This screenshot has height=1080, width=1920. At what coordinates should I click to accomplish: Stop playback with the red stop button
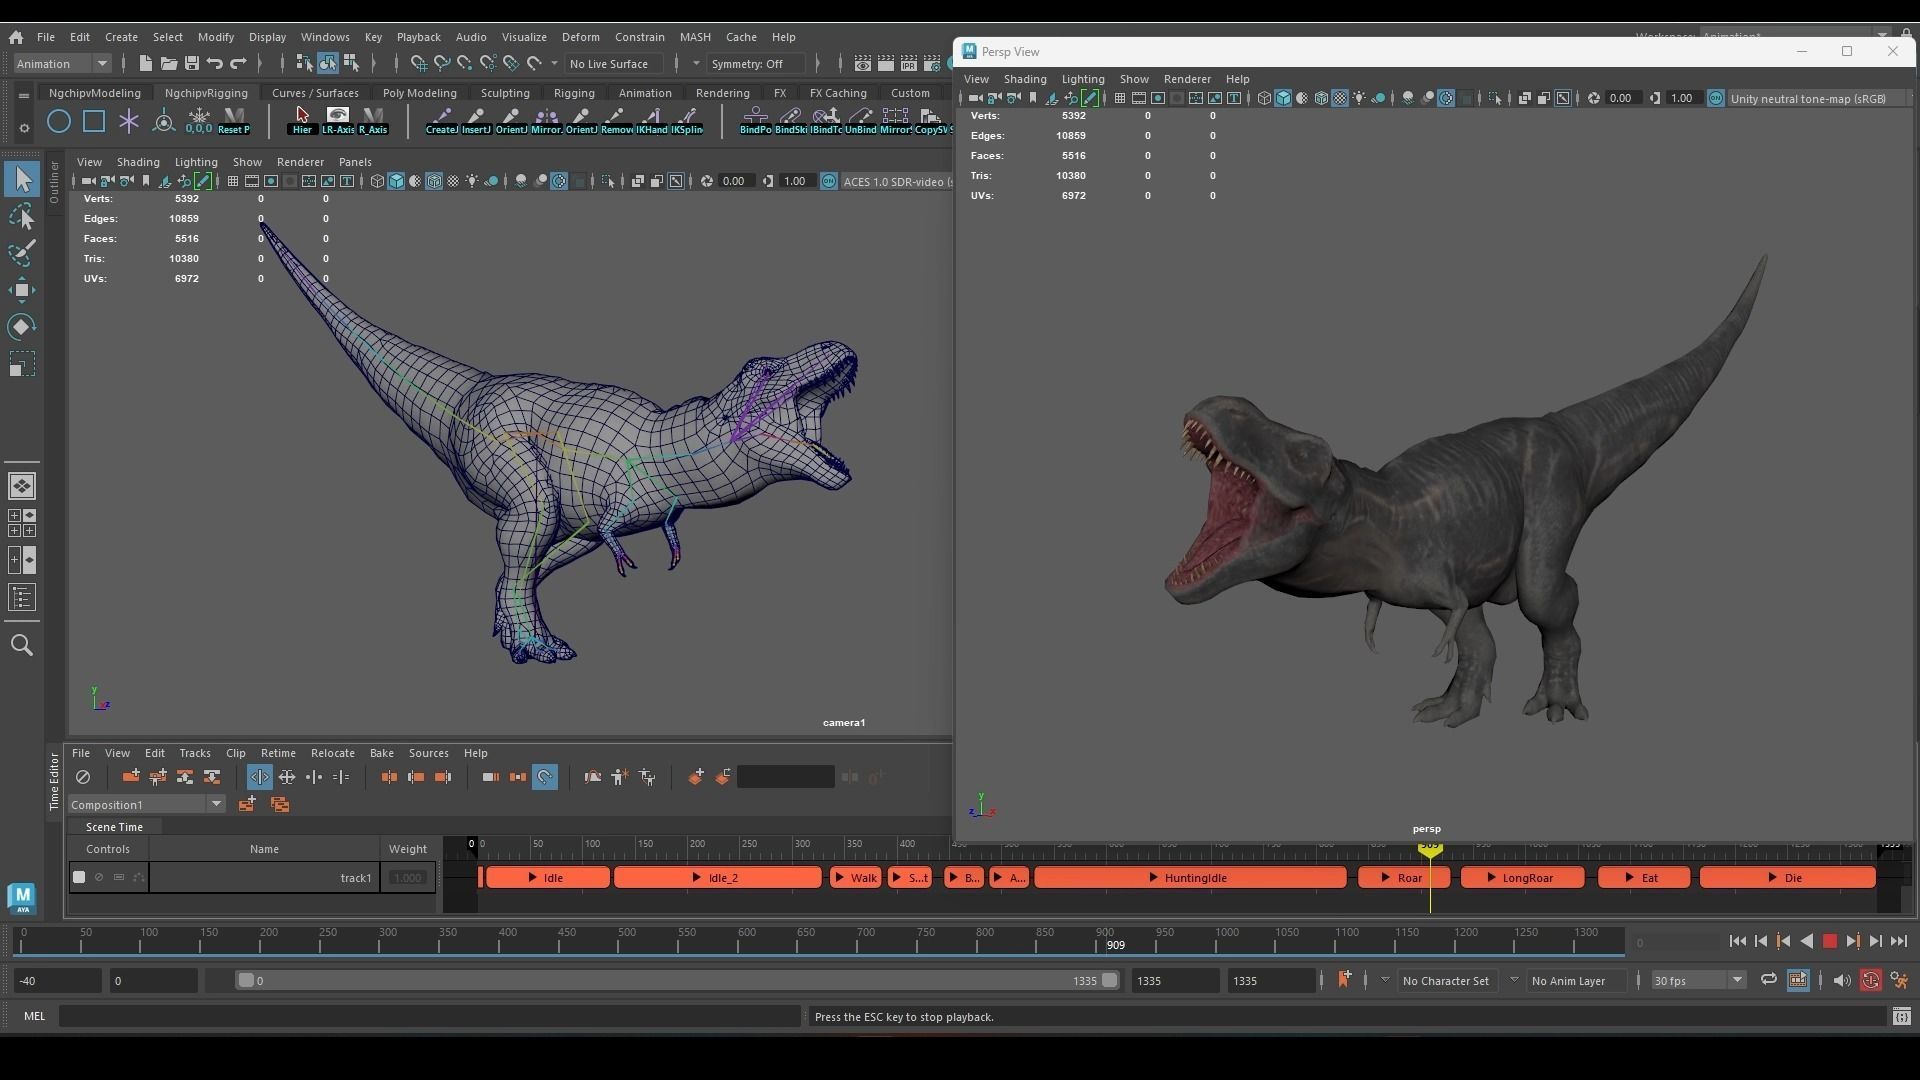tap(1830, 941)
